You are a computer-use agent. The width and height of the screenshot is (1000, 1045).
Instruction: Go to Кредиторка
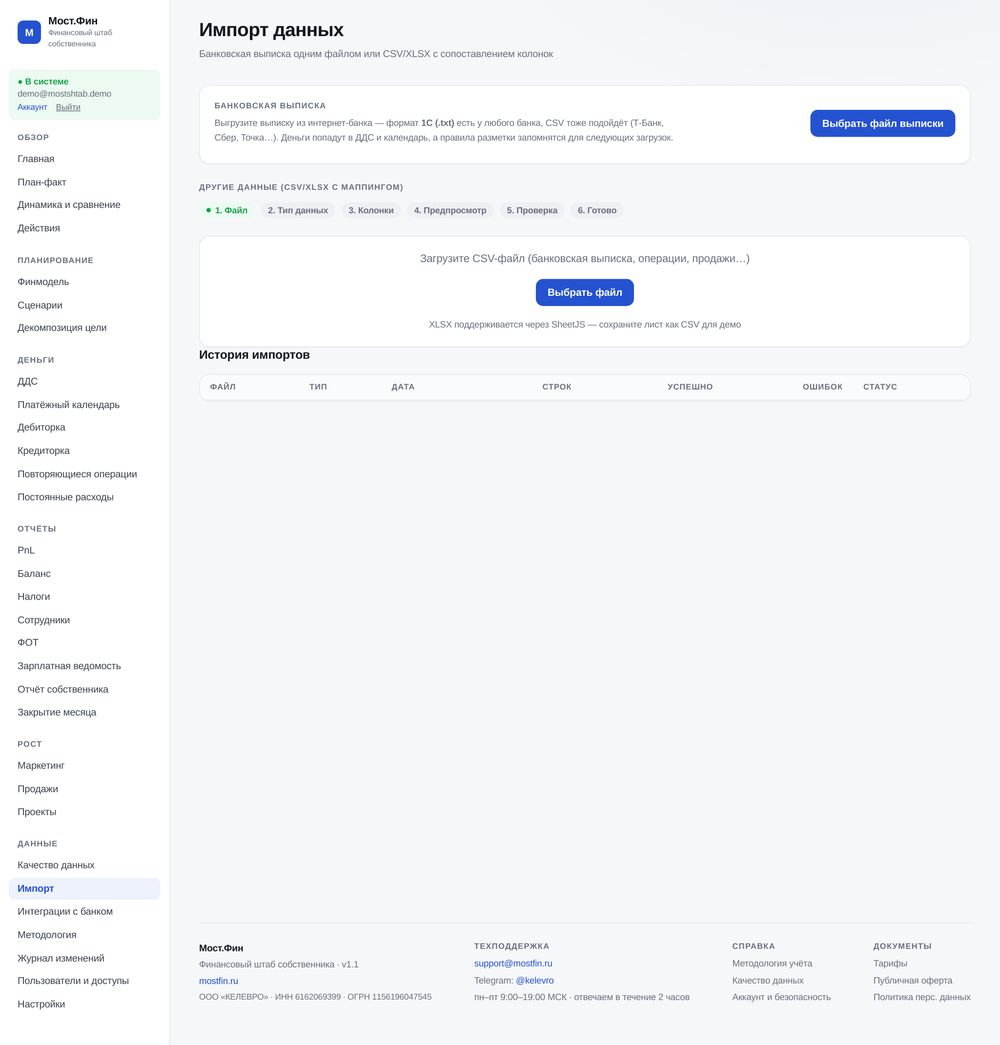tap(85, 451)
